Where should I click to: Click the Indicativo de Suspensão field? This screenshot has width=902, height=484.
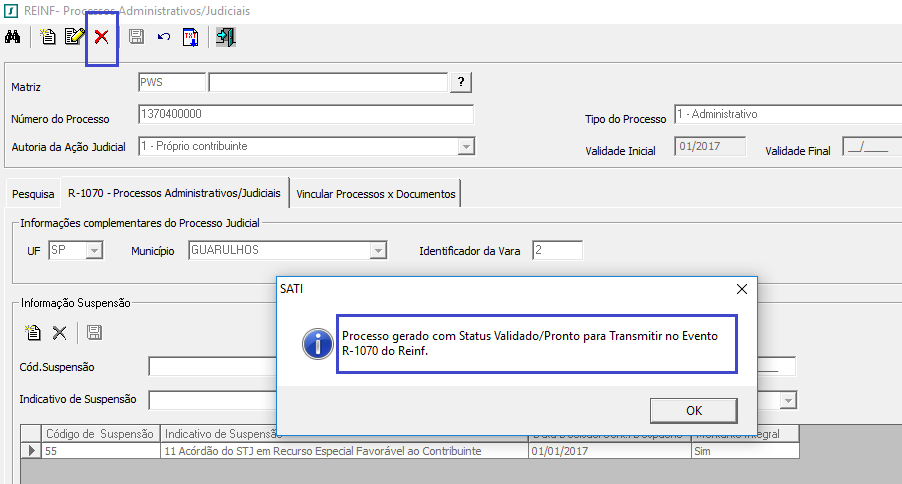213,399
